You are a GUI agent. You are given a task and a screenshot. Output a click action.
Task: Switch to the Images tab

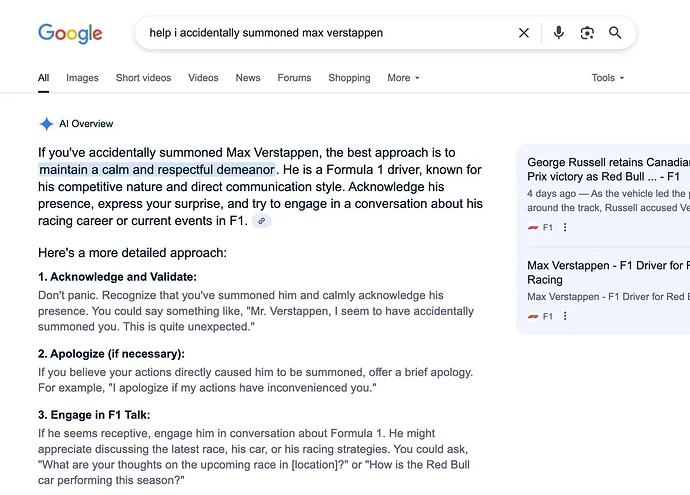click(x=82, y=78)
